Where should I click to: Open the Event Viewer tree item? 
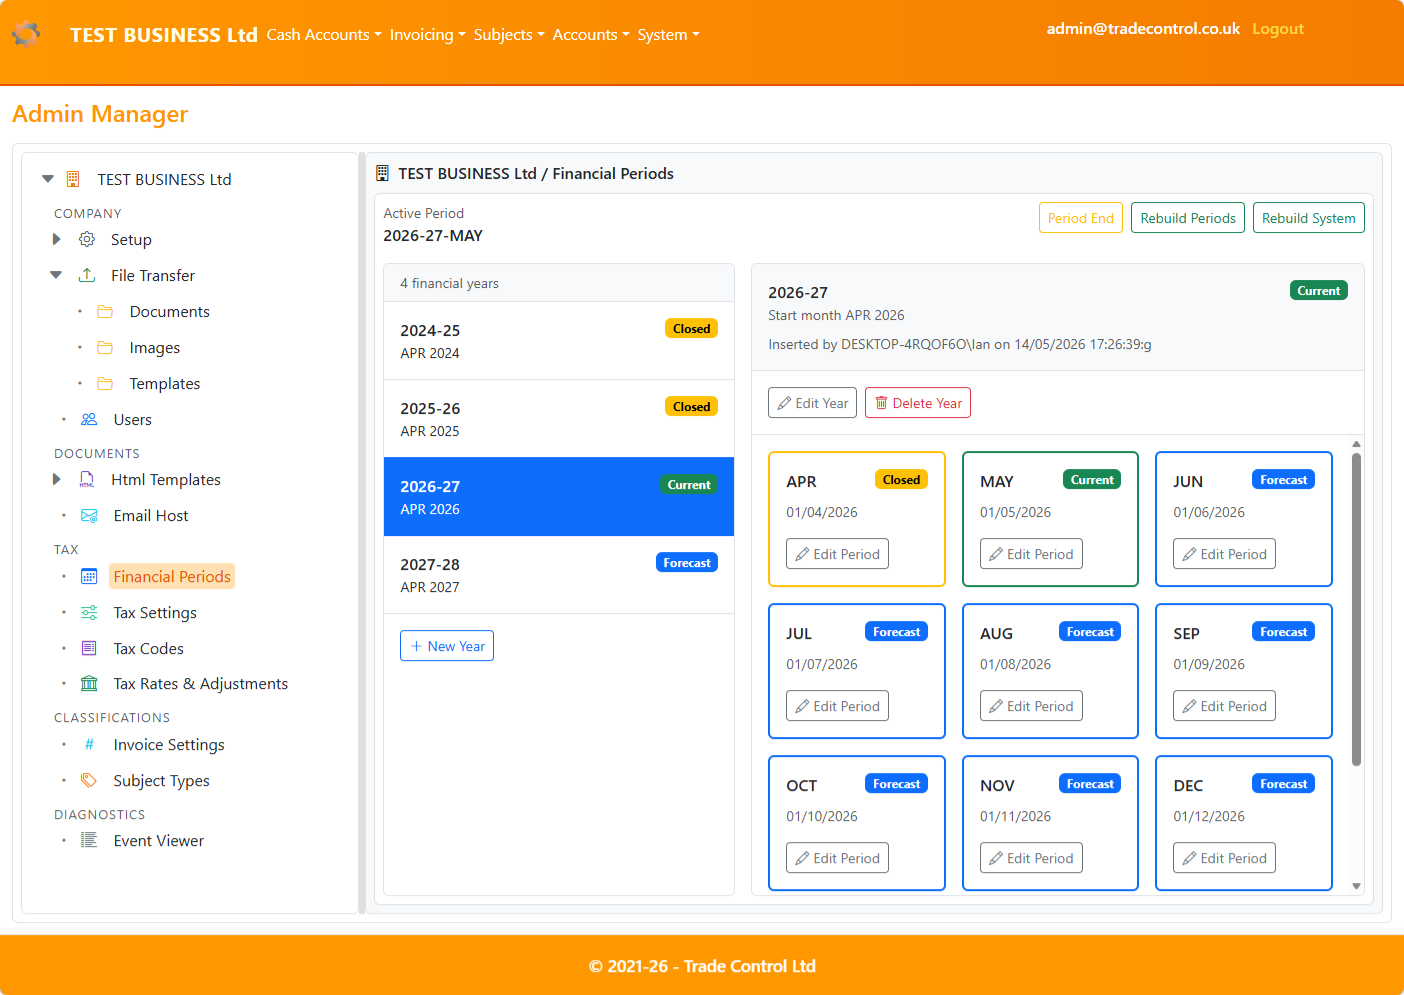point(158,840)
